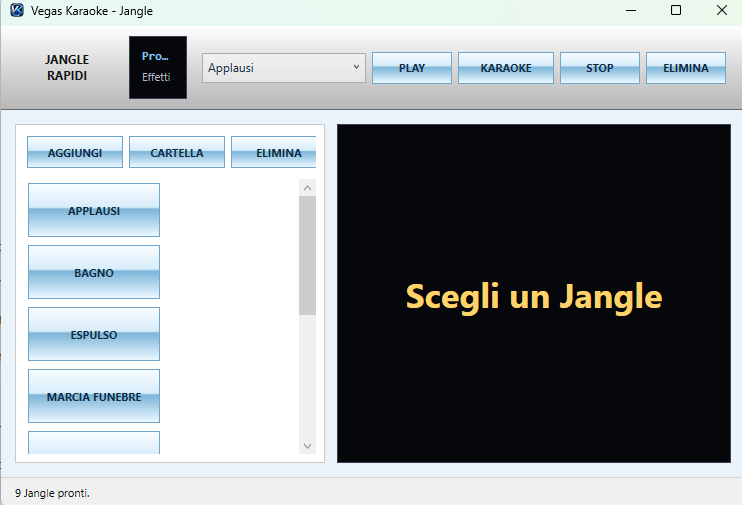This screenshot has height=505, width=742.
Task: Click the top-right PLAY button
Action: (x=412, y=68)
